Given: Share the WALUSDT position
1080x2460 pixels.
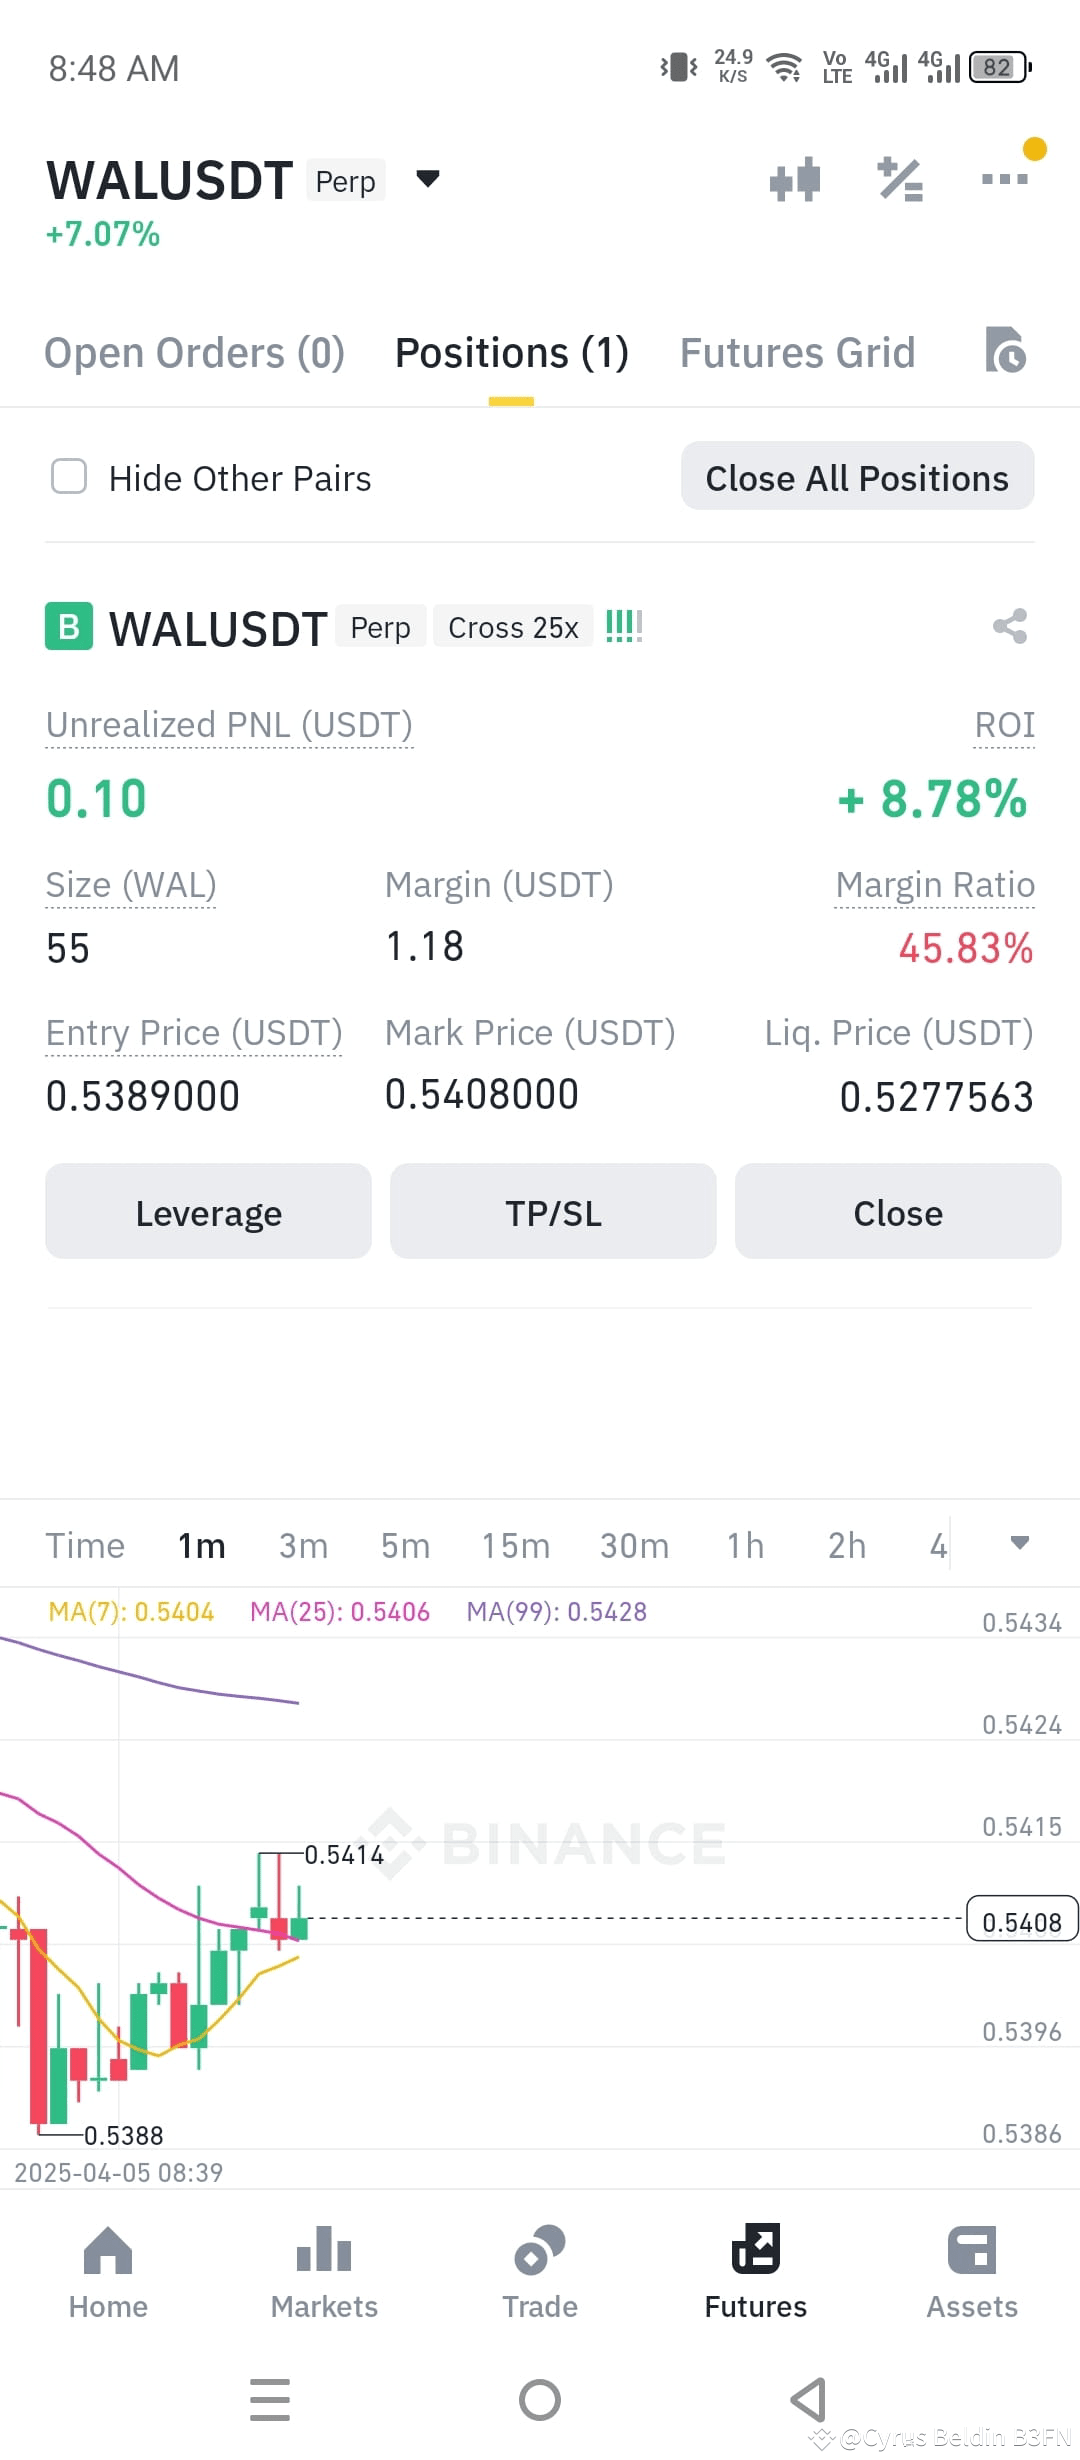Looking at the screenshot, I should [1010, 626].
